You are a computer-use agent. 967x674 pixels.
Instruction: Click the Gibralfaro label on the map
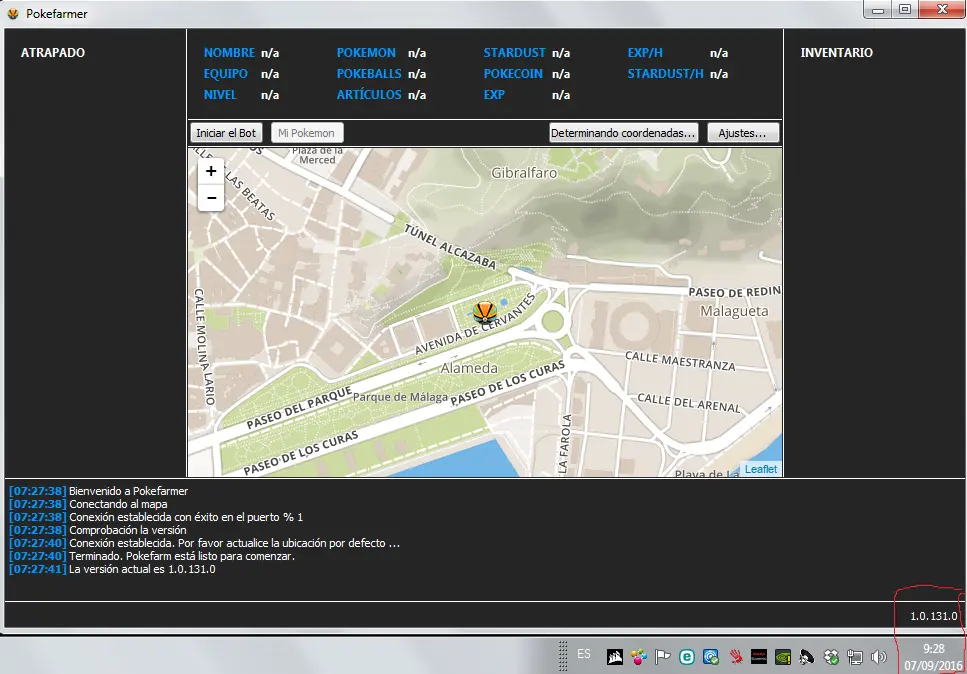[x=524, y=173]
